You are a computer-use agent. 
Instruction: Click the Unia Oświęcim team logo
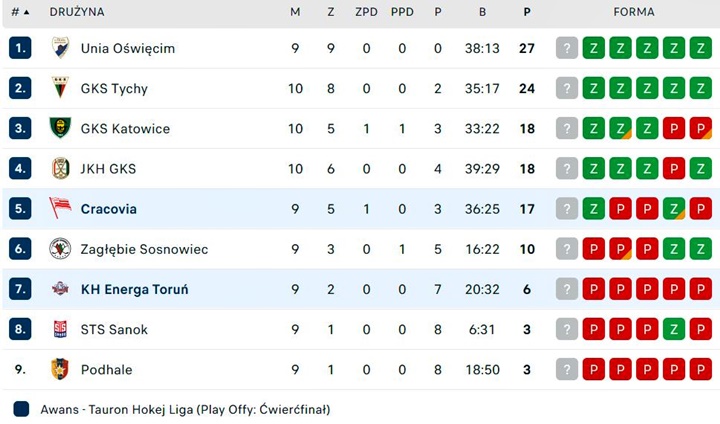point(60,48)
